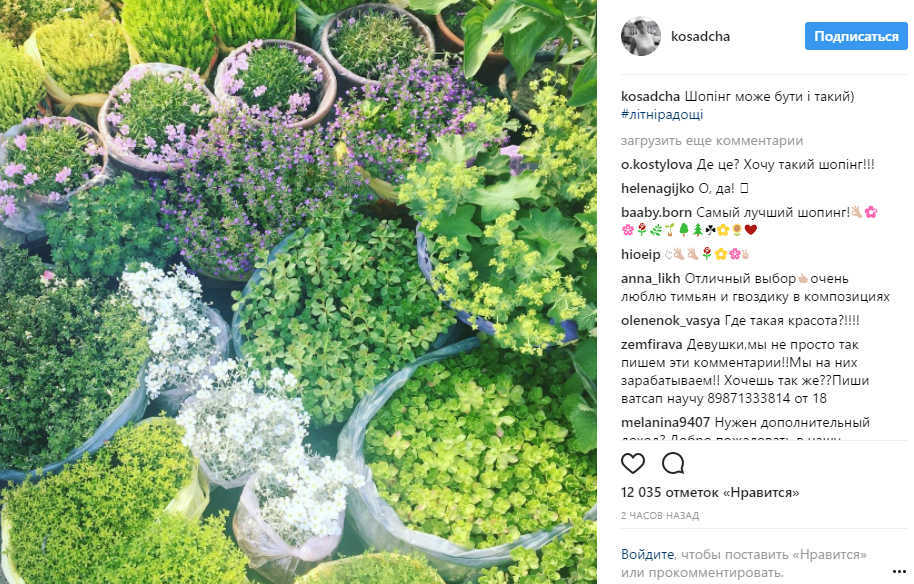This screenshot has height=584, width=914.
Task: Open o.kostylova commenter profile
Action: click(656, 164)
